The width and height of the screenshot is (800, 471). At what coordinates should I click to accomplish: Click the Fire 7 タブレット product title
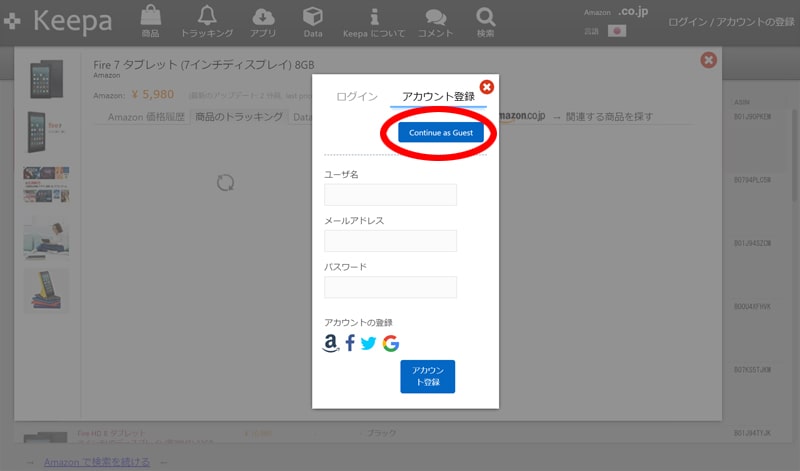tap(204, 65)
